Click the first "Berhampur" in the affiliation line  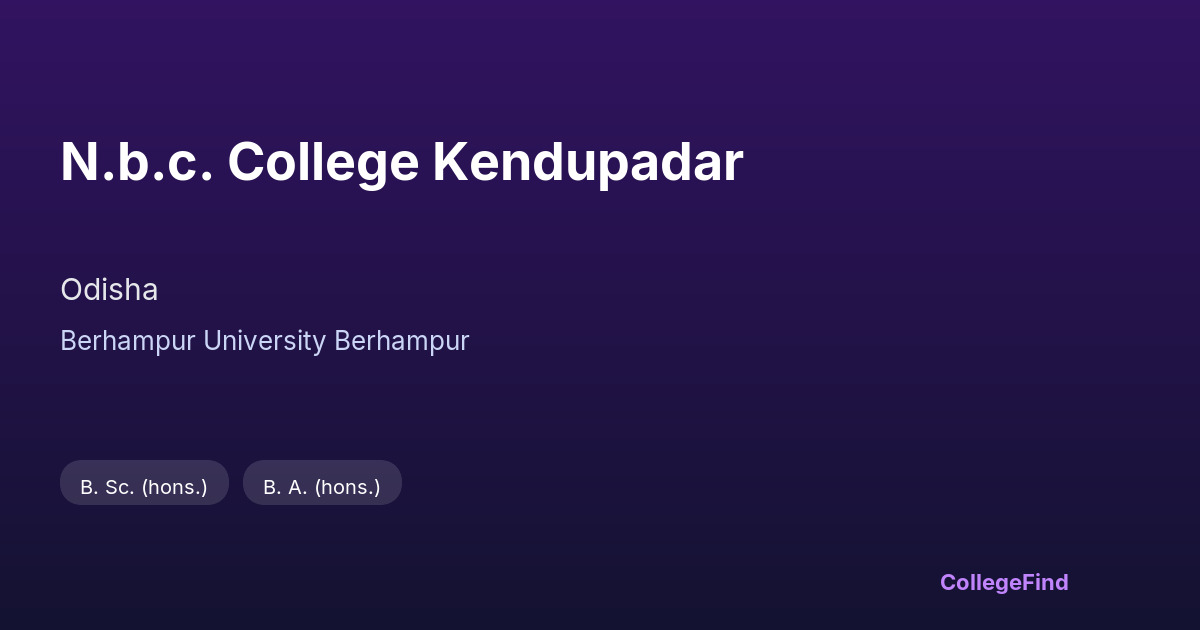coord(128,341)
